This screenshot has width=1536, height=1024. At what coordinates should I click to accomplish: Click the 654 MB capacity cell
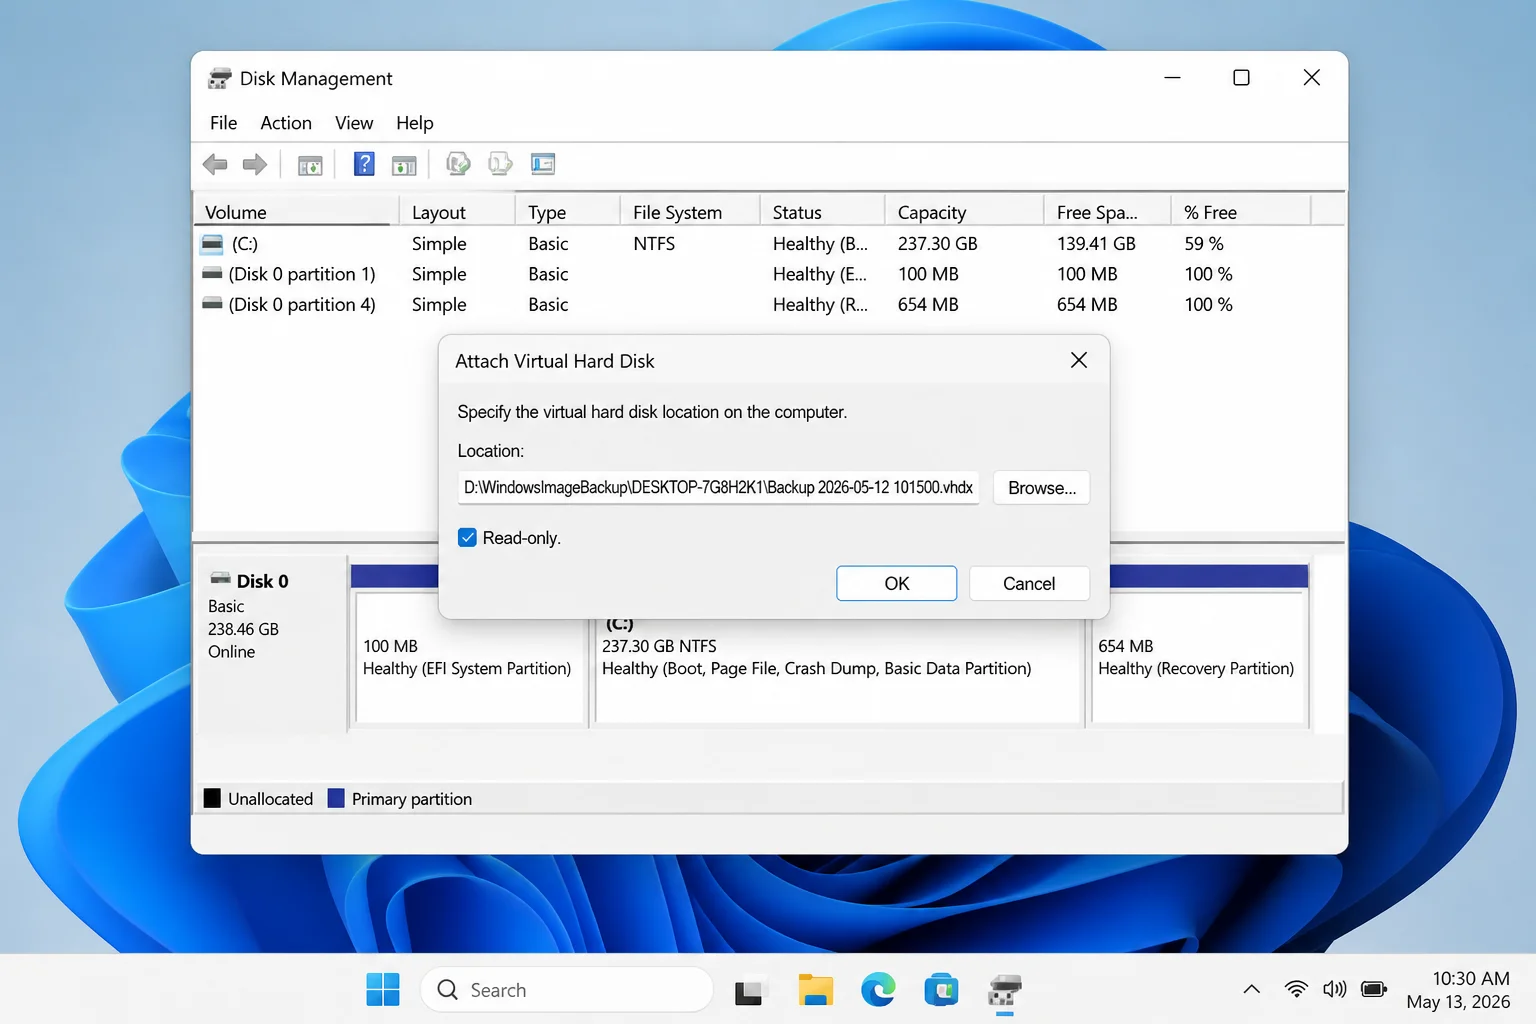tap(928, 304)
